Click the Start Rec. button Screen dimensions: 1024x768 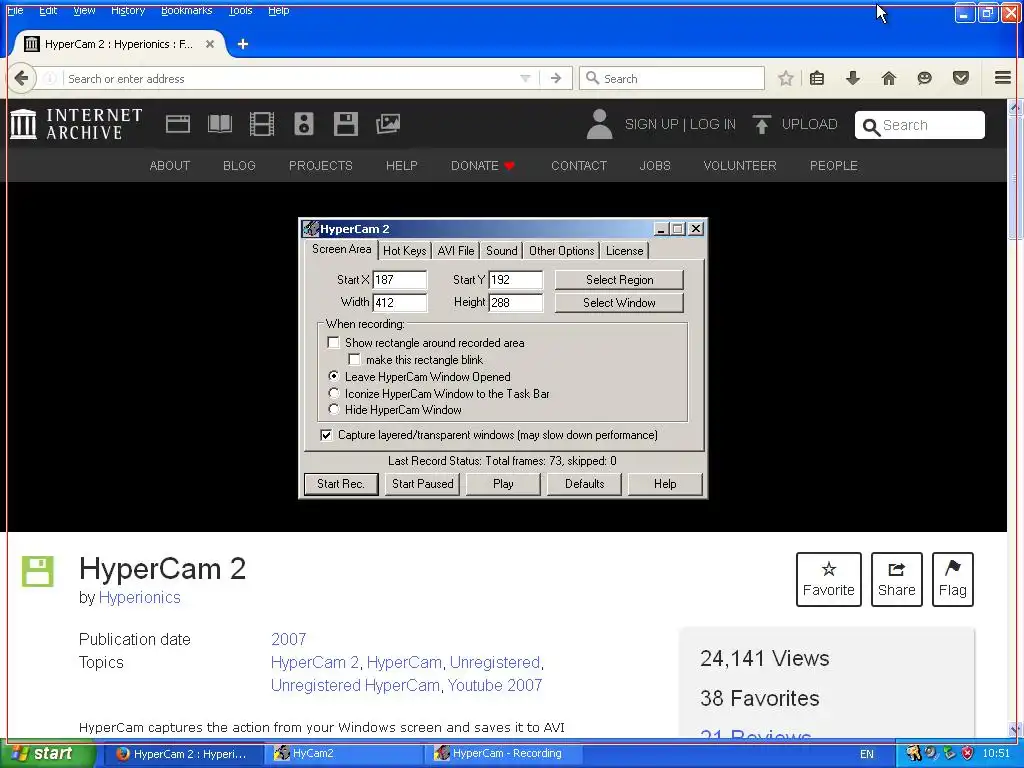click(341, 484)
